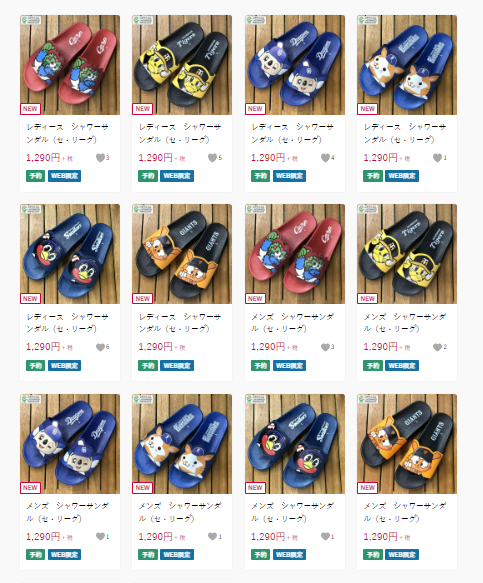The height and width of the screenshot is (583, 483).
Task: Open title link of ladies Swallows sandal
Action: pos(67,323)
